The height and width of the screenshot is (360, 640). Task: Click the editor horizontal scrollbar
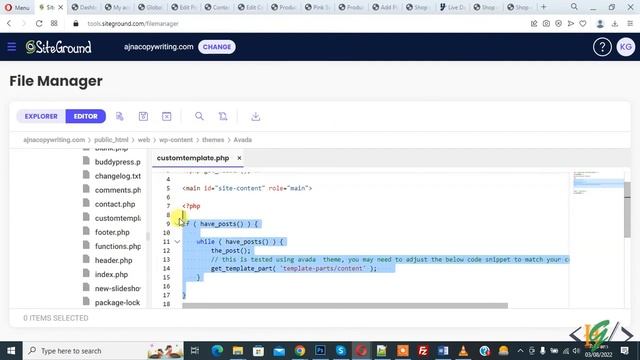pos(345,306)
